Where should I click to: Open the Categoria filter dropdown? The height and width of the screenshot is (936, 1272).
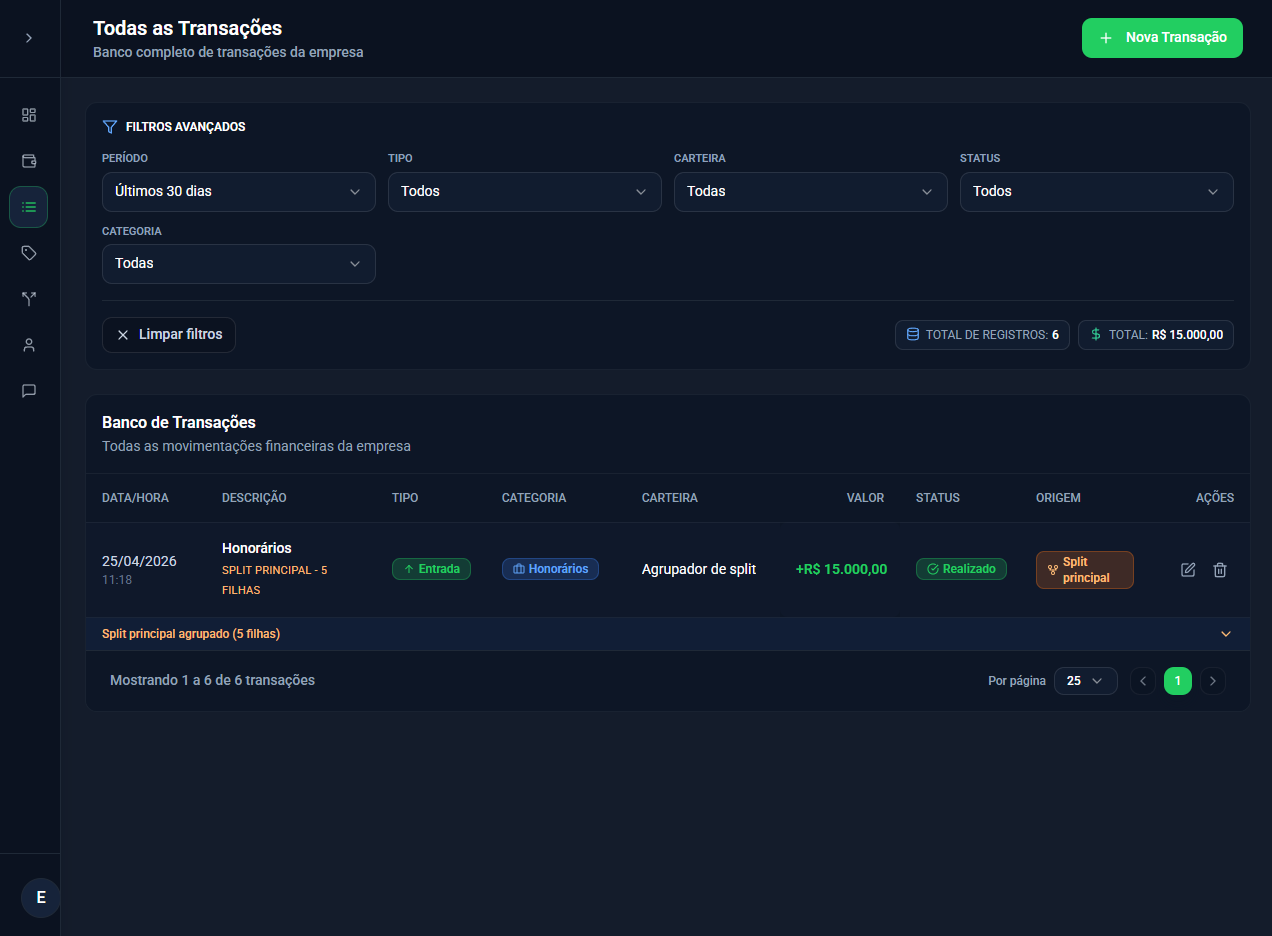pos(239,264)
